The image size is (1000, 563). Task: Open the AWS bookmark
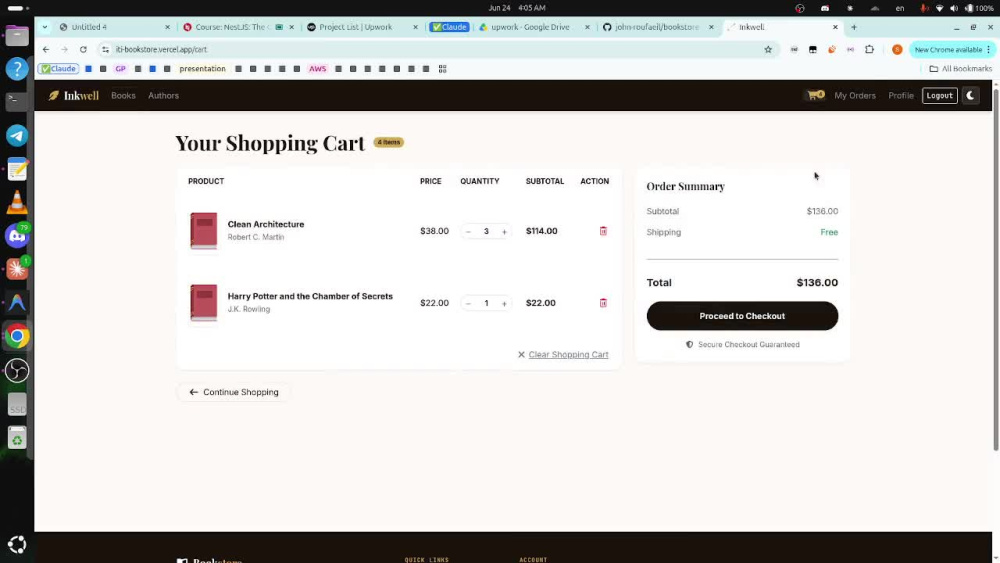coord(317,68)
